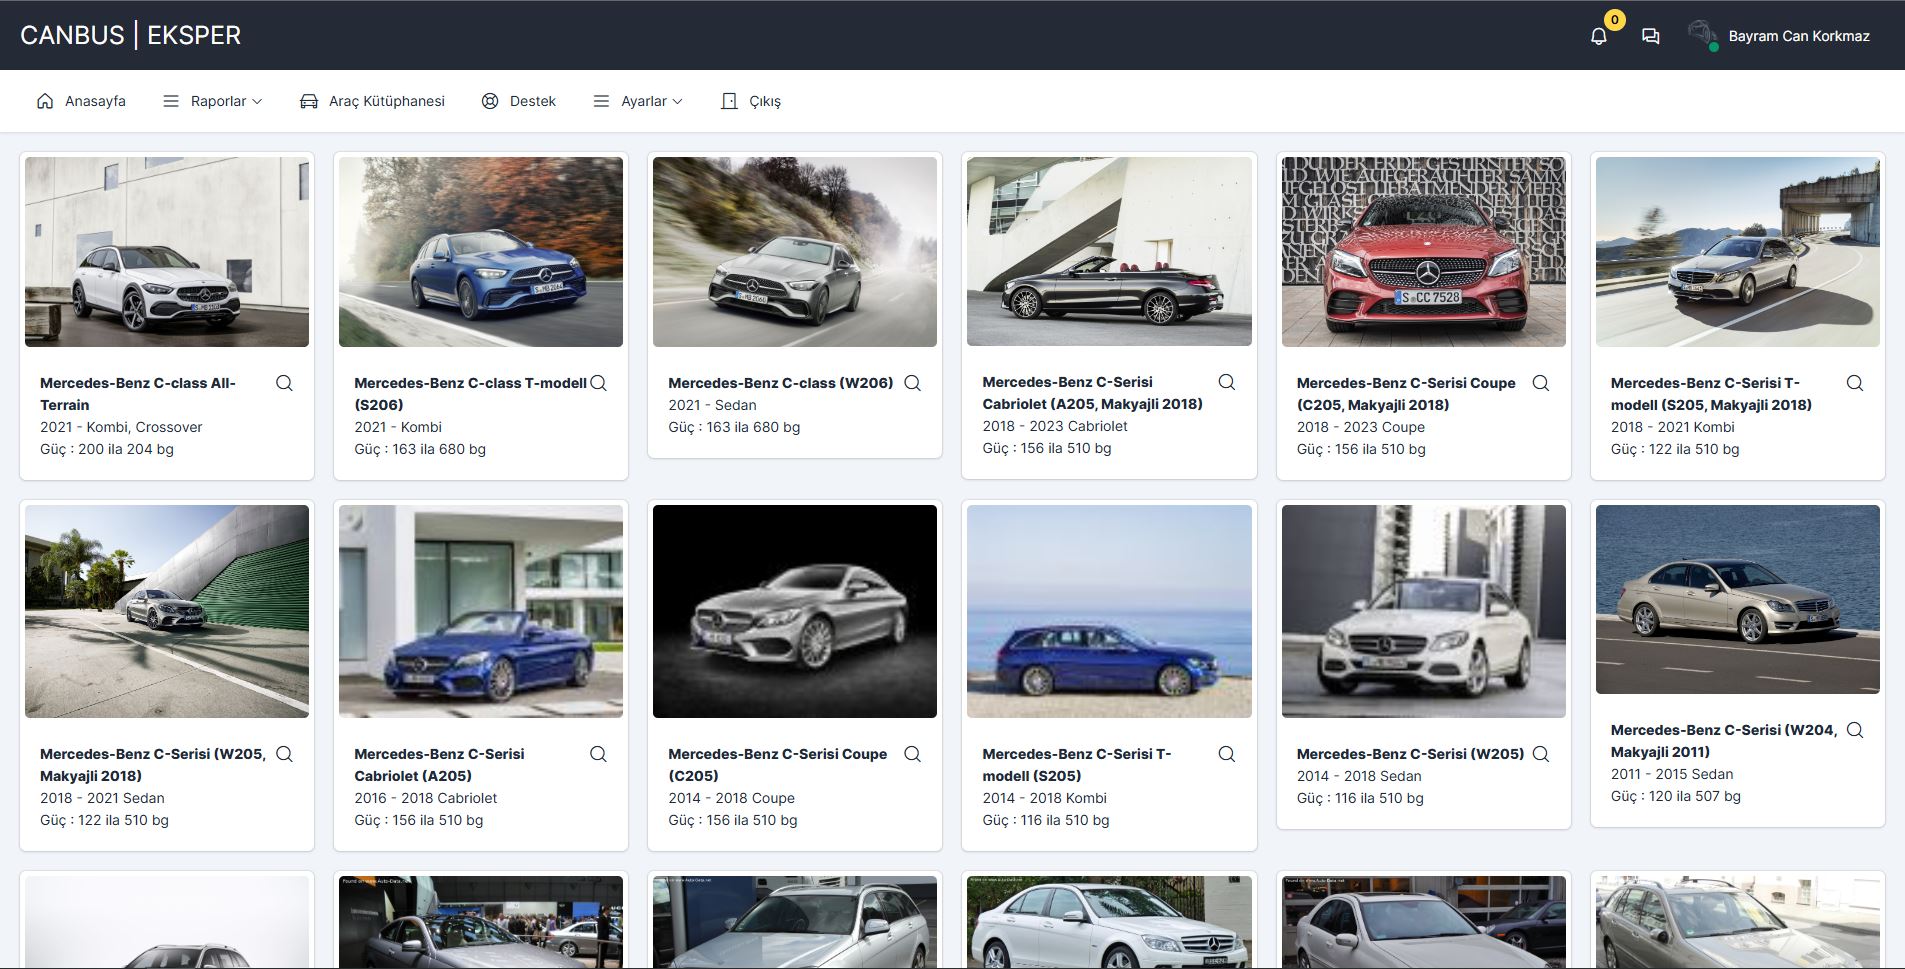Click '2014 - 2018 Kombi' text
Image resolution: width=1905 pixels, height=969 pixels.
tap(1044, 798)
